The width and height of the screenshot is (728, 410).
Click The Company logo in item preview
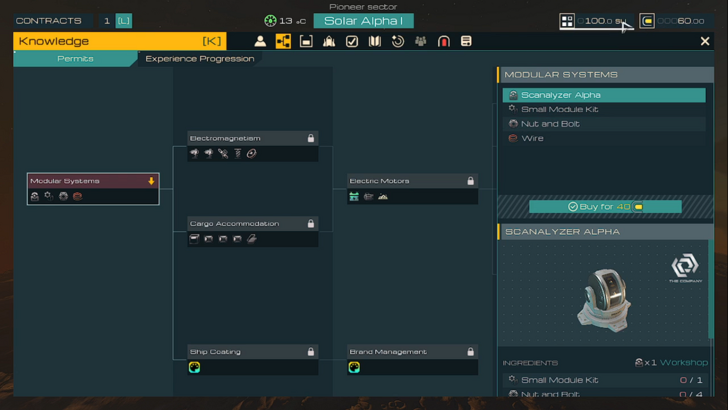point(685,267)
